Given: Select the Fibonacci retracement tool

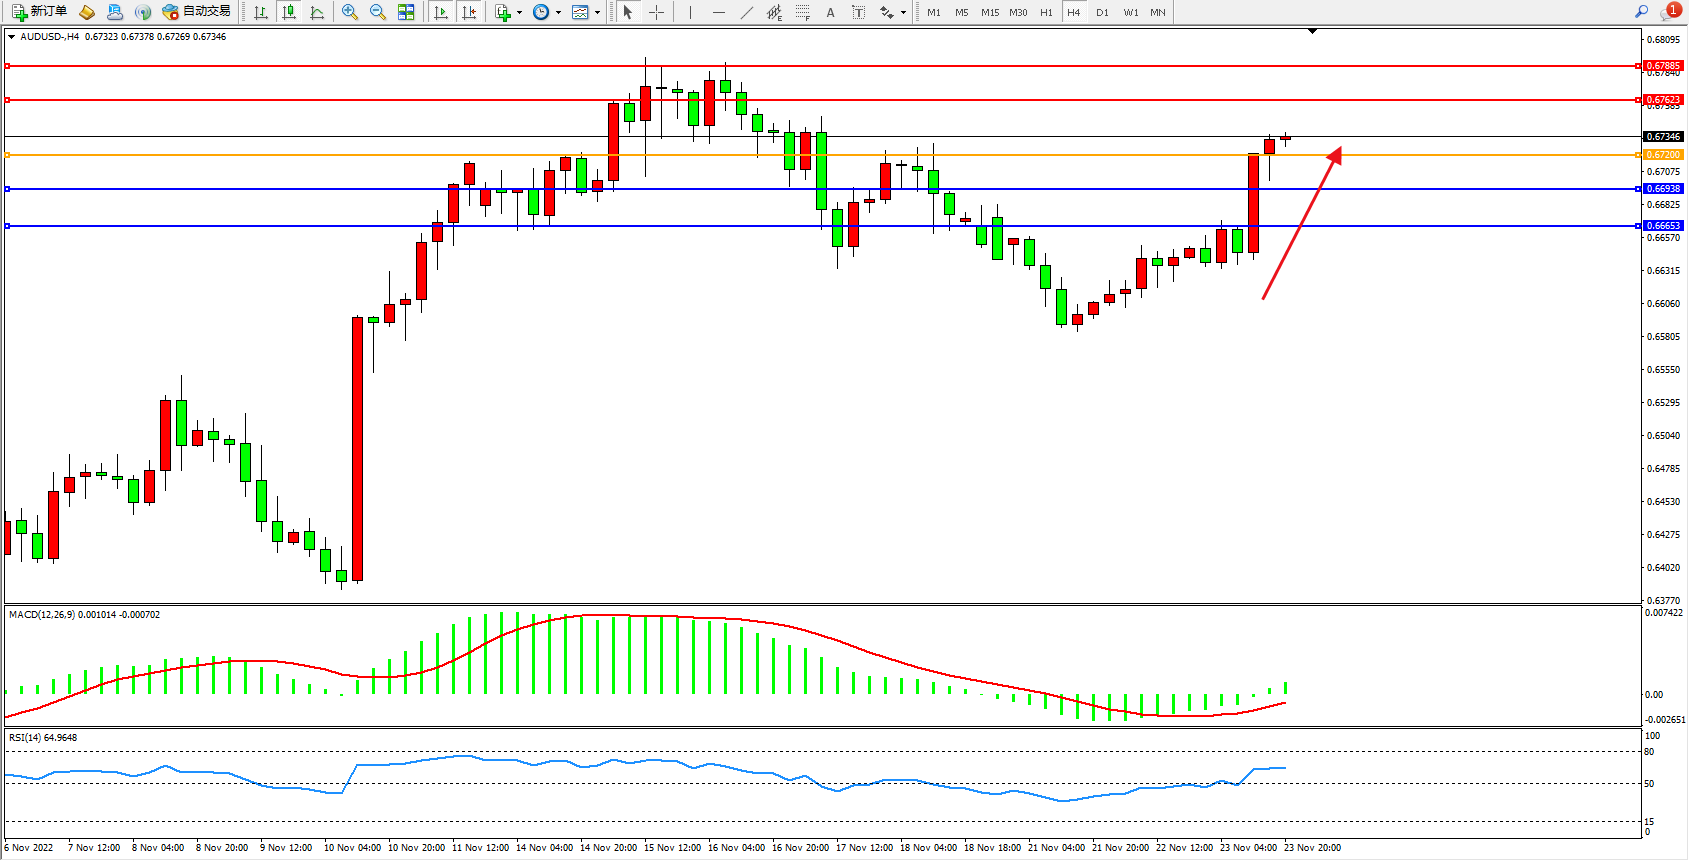Looking at the screenshot, I should [x=802, y=12].
